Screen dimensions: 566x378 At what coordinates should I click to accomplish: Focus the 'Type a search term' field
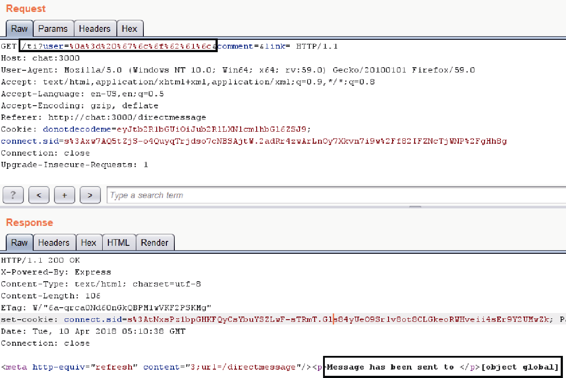(x=336, y=195)
